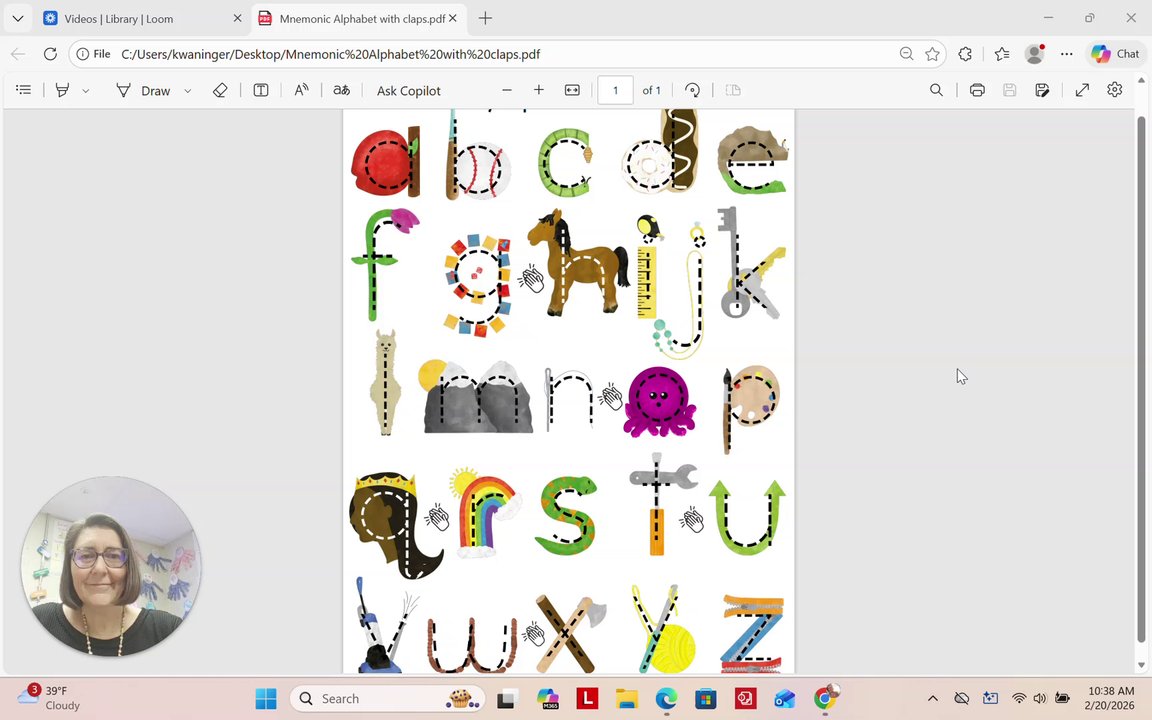Click the Save as icon
This screenshot has width=1152, height=720.
[x=1042, y=90]
